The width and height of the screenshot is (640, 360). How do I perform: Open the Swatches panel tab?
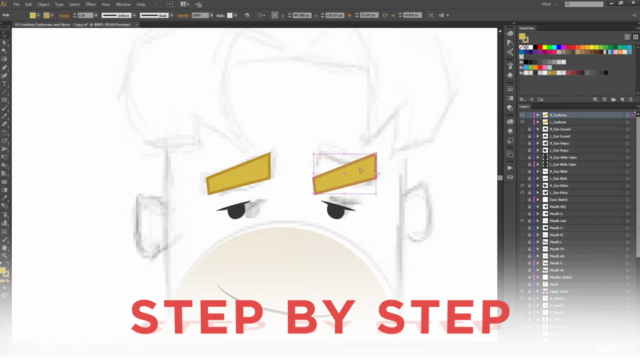[527, 28]
